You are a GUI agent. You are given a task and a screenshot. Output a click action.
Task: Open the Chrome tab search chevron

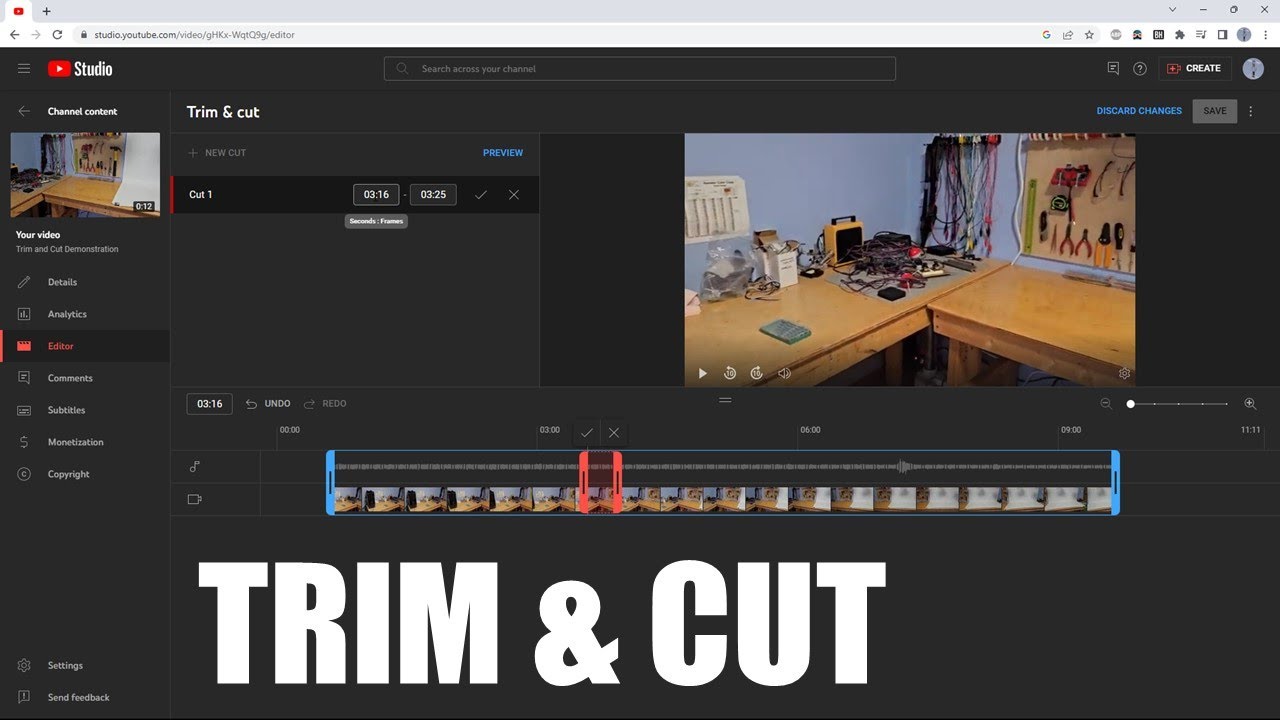point(1172,10)
